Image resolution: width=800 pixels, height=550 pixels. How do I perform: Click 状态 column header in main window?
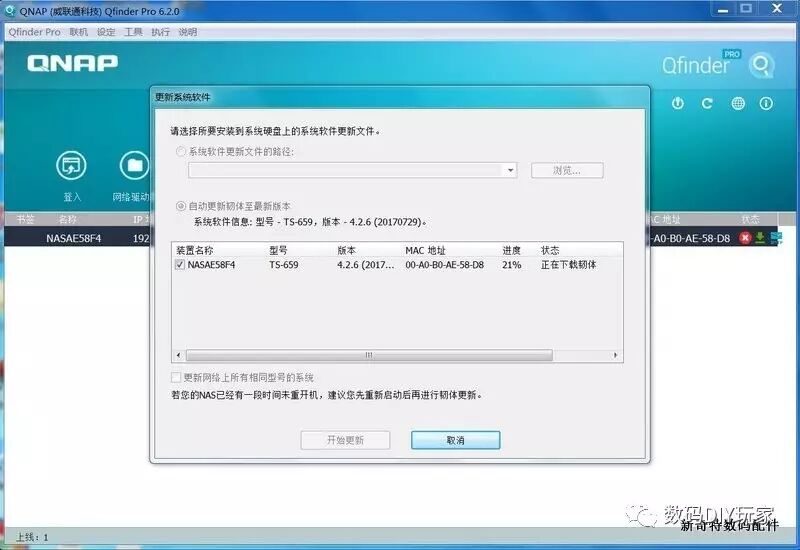(750, 219)
